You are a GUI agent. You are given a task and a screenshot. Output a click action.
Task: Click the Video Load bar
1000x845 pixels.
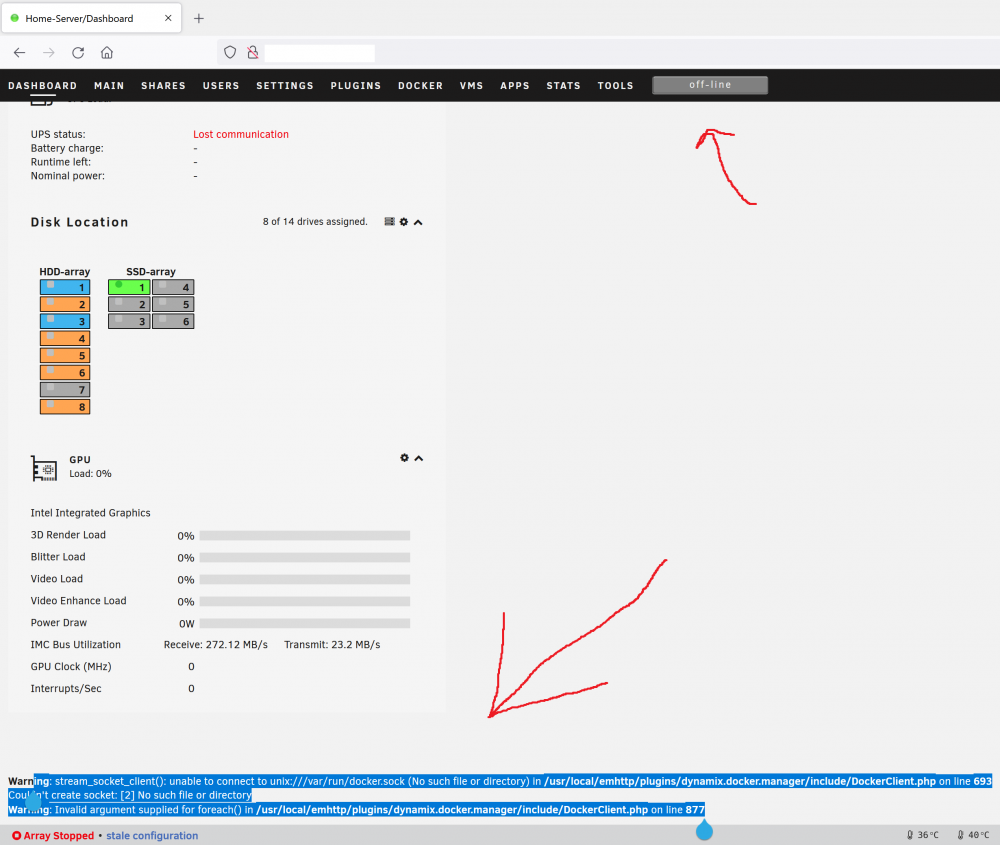click(x=305, y=580)
